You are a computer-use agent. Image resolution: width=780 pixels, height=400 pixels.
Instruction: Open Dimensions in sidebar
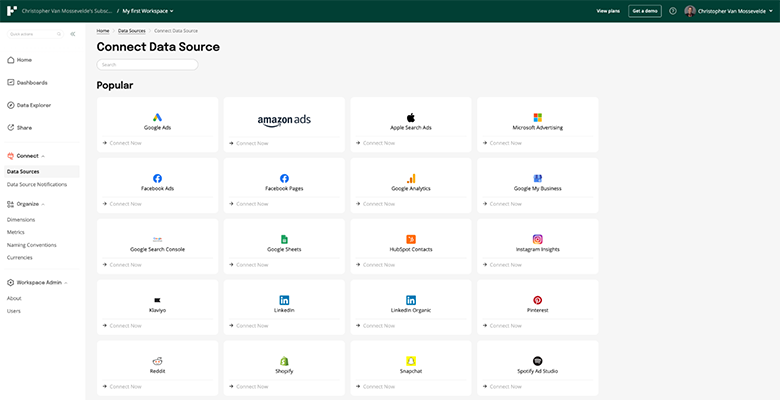click(x=21, y=219)
